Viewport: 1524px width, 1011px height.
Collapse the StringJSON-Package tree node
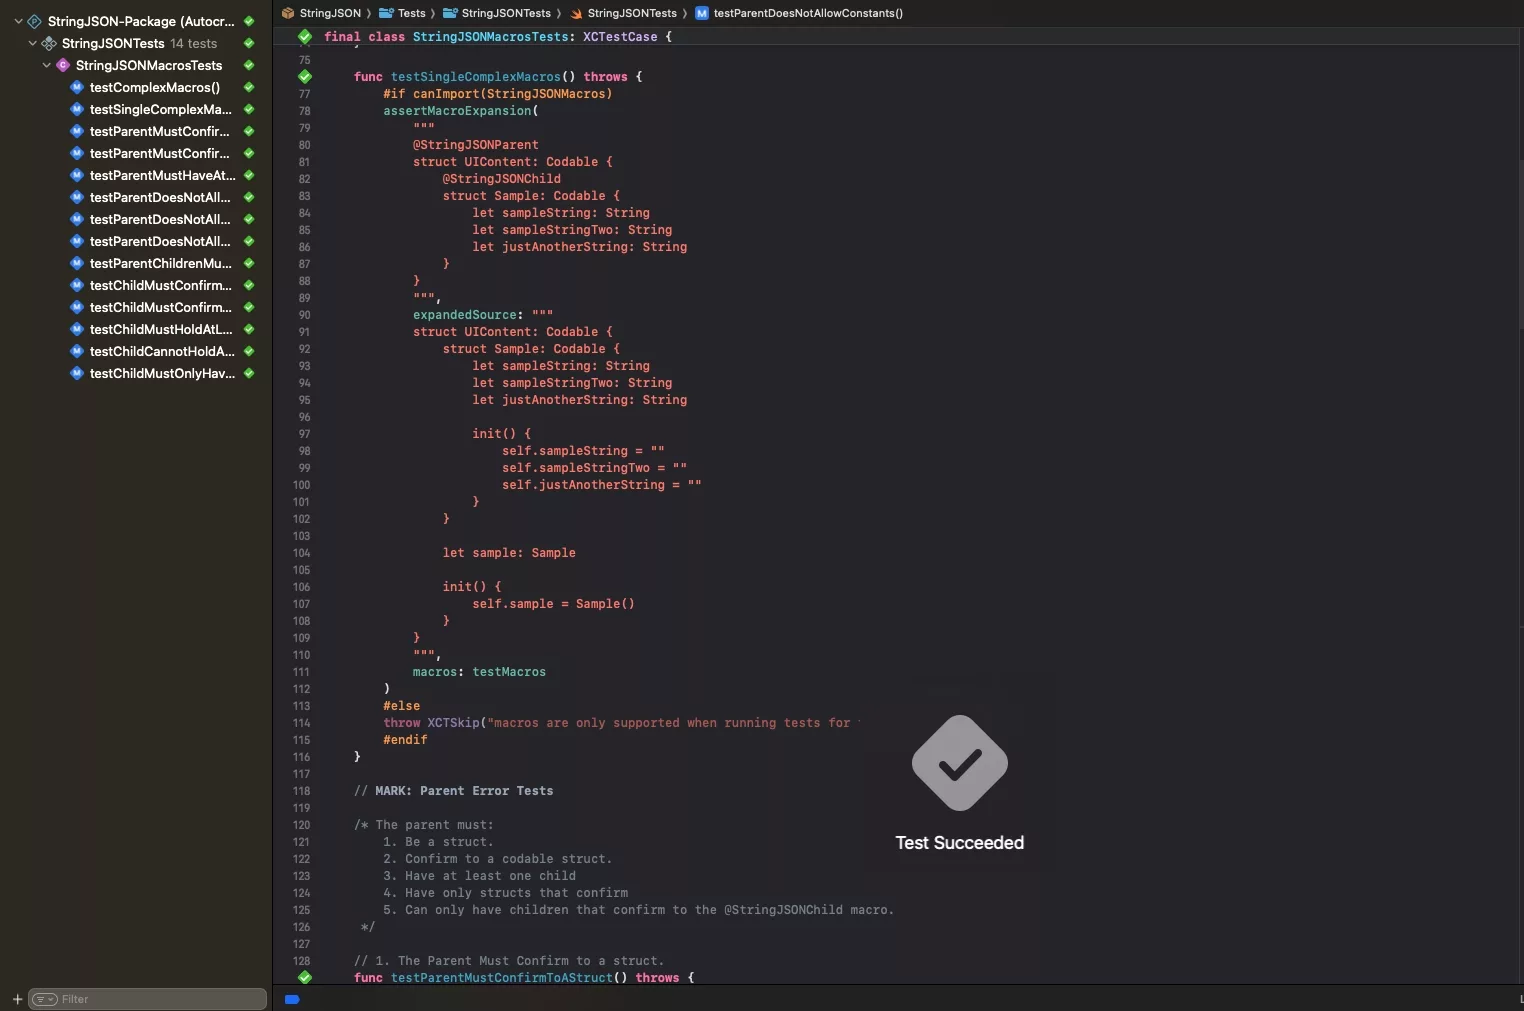click(18, 21)
